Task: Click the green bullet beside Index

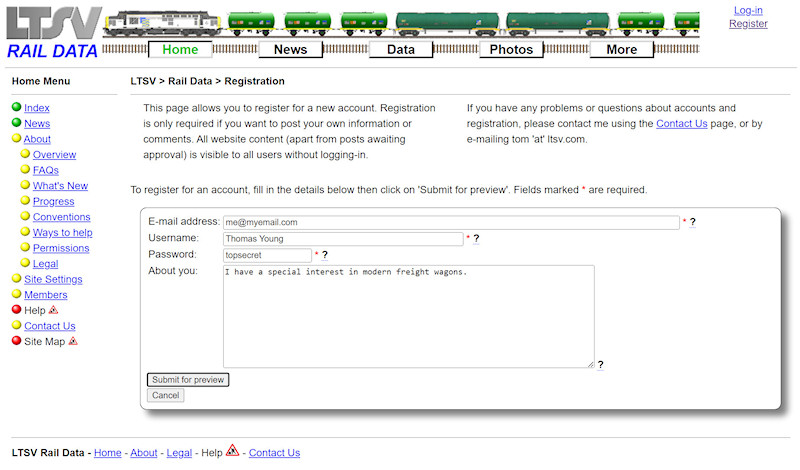Action: coord(16,108)
